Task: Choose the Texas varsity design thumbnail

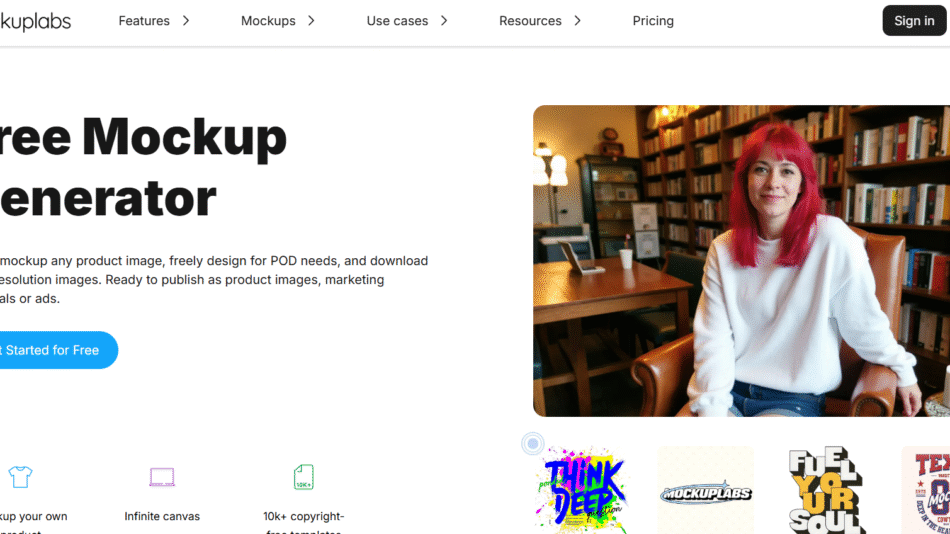Action: click(x=926, y=490)
